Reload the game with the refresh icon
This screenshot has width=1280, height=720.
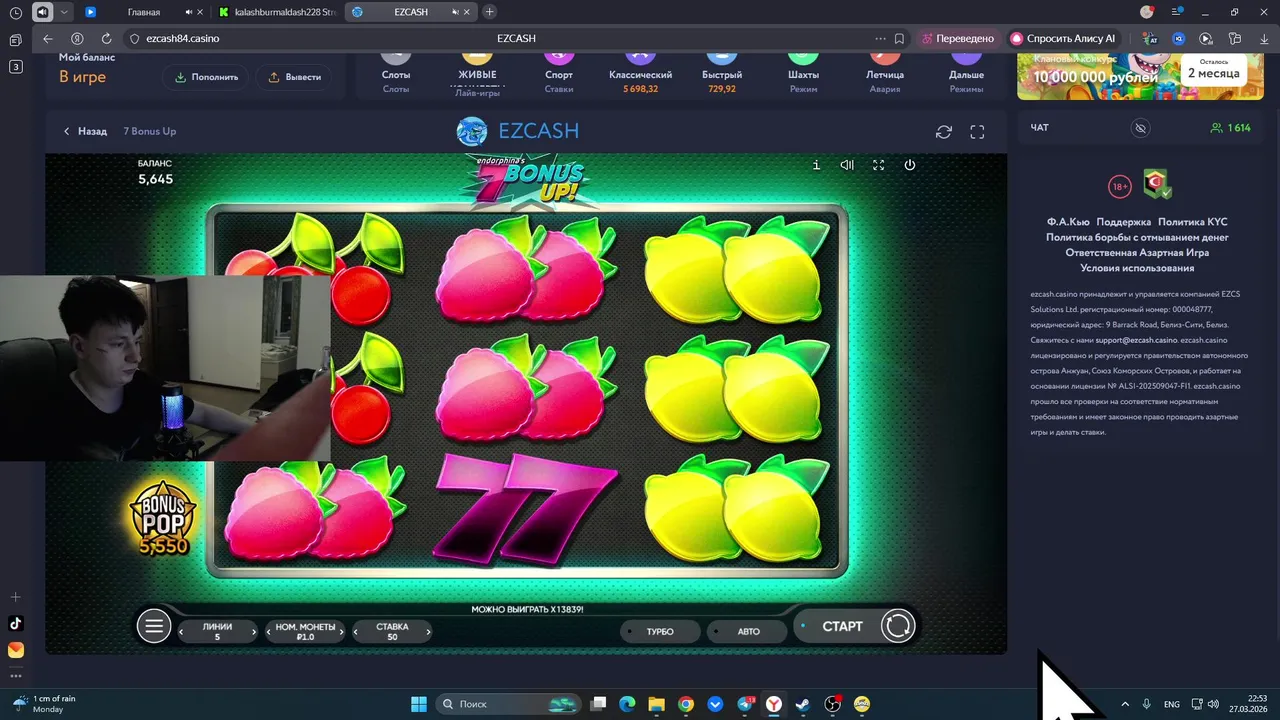click(x=943, y=132)
